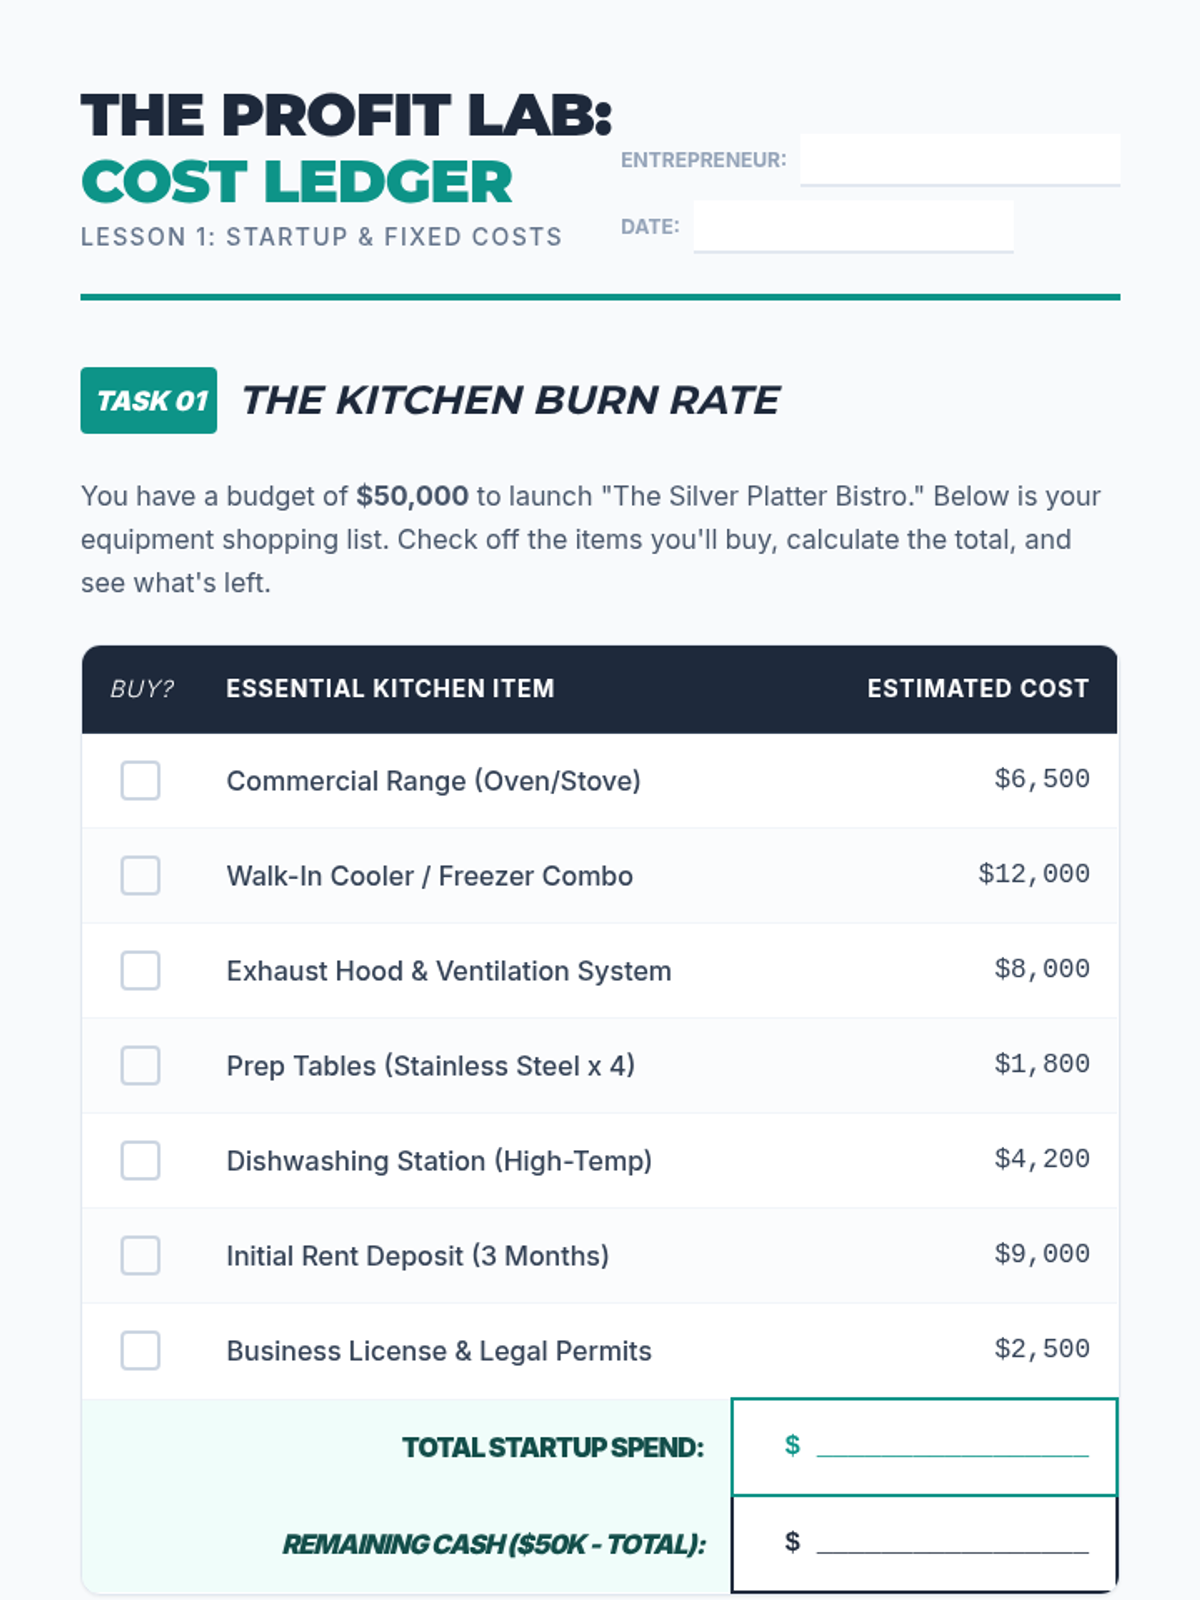The image size is (1200, 1600).
Task: Click the Remaining Cash answer line
Action: [x=952, y=1542]
